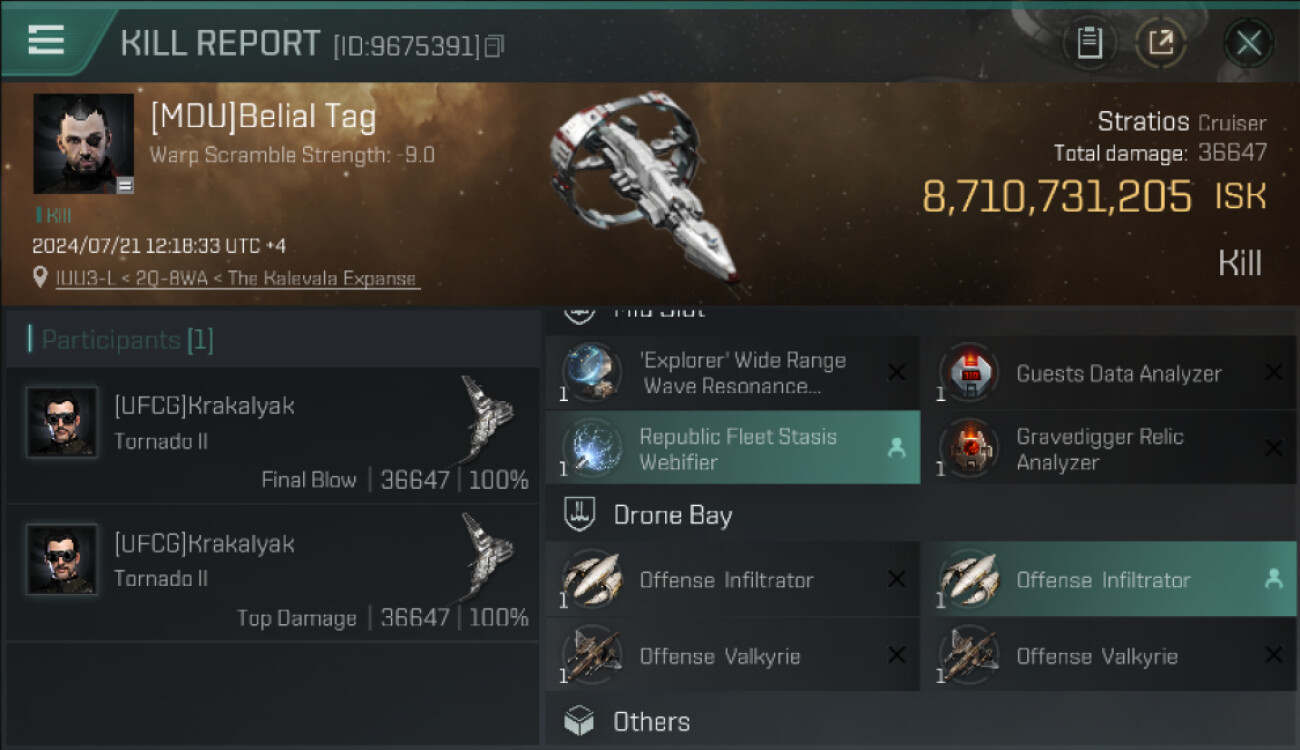This screenshot has width=1300, height=750.
Task: Copy the kill report ID
Action: (494, 46)
